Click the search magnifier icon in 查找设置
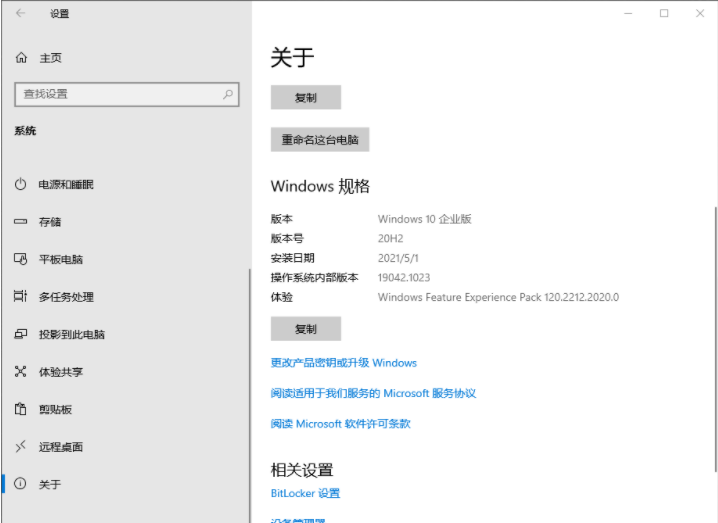The image size is (718, 523). coord(228,94)
